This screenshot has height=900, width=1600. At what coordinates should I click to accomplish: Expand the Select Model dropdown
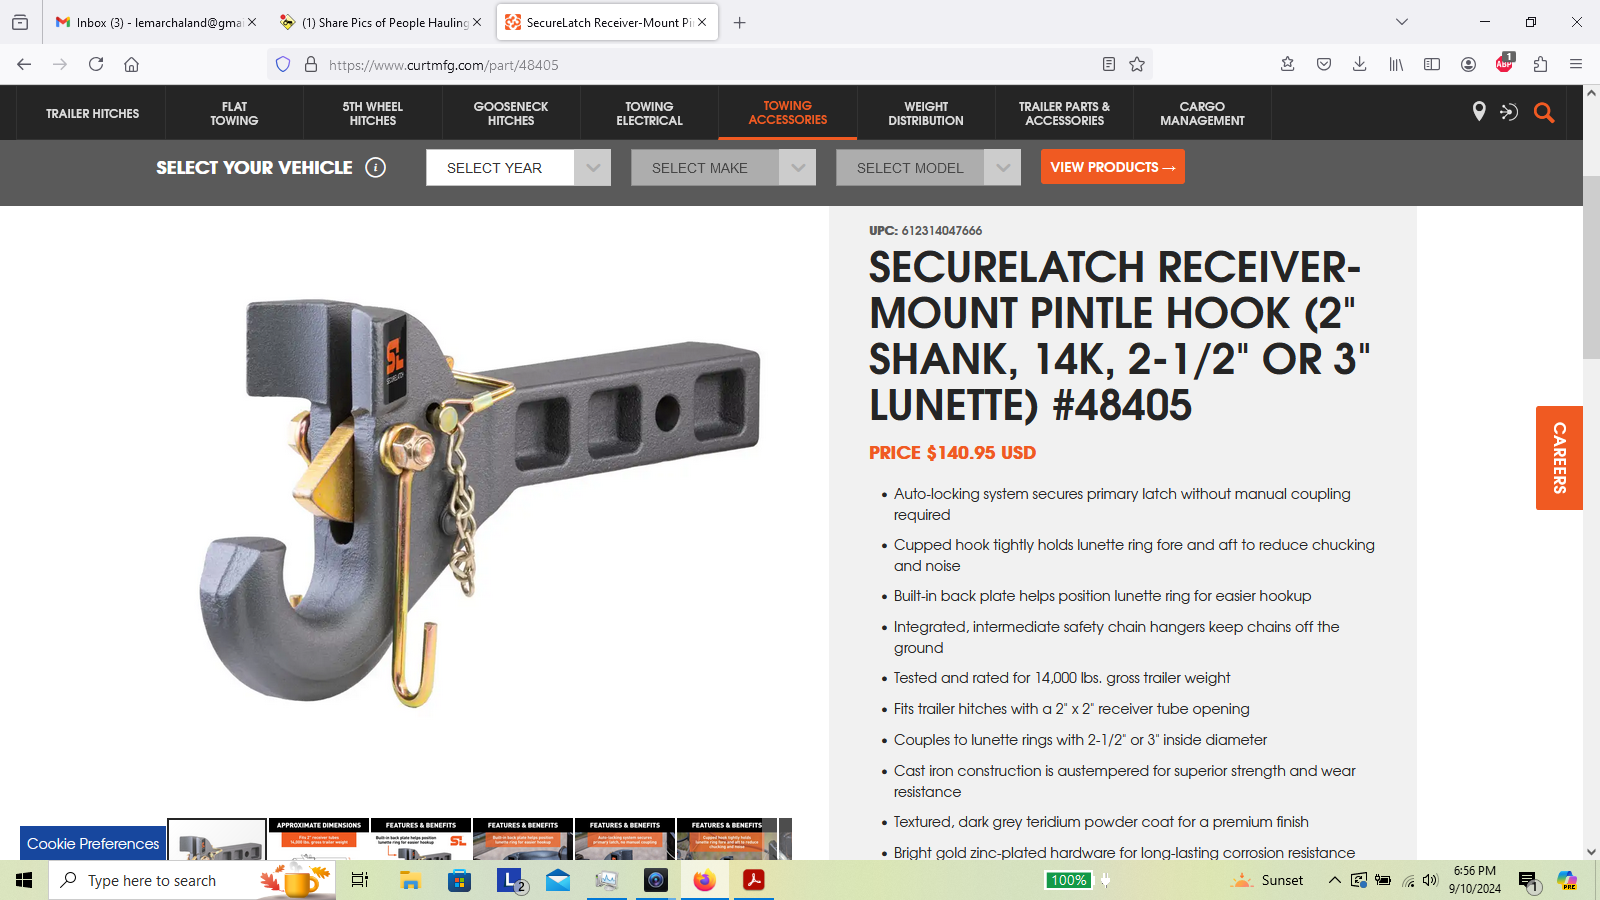tap(928, 168)
